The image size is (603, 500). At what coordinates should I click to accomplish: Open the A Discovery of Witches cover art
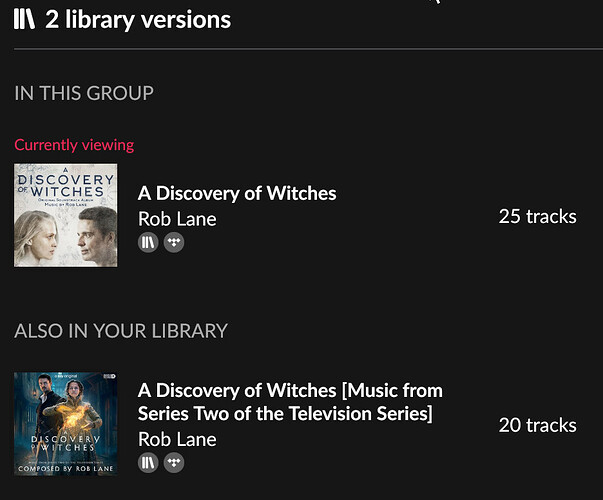[66, 215]
